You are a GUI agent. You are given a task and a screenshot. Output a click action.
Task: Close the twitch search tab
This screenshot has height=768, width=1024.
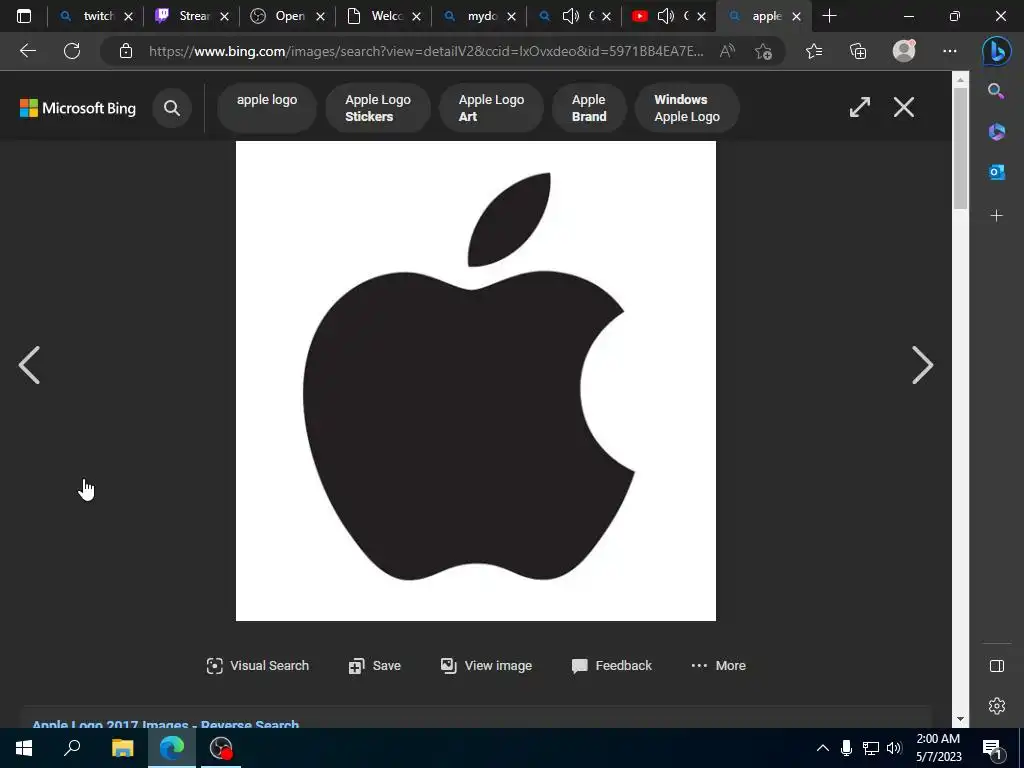[129, 17]
